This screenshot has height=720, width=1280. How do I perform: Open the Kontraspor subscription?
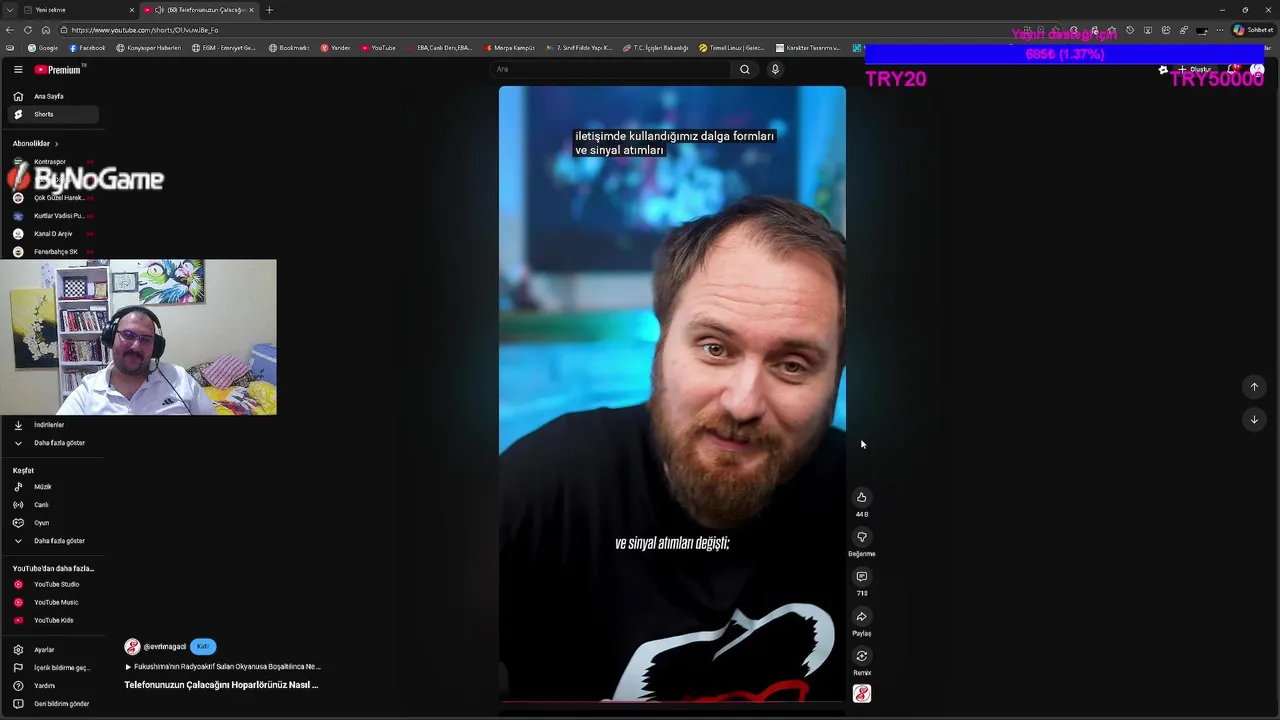pos(52,162)
